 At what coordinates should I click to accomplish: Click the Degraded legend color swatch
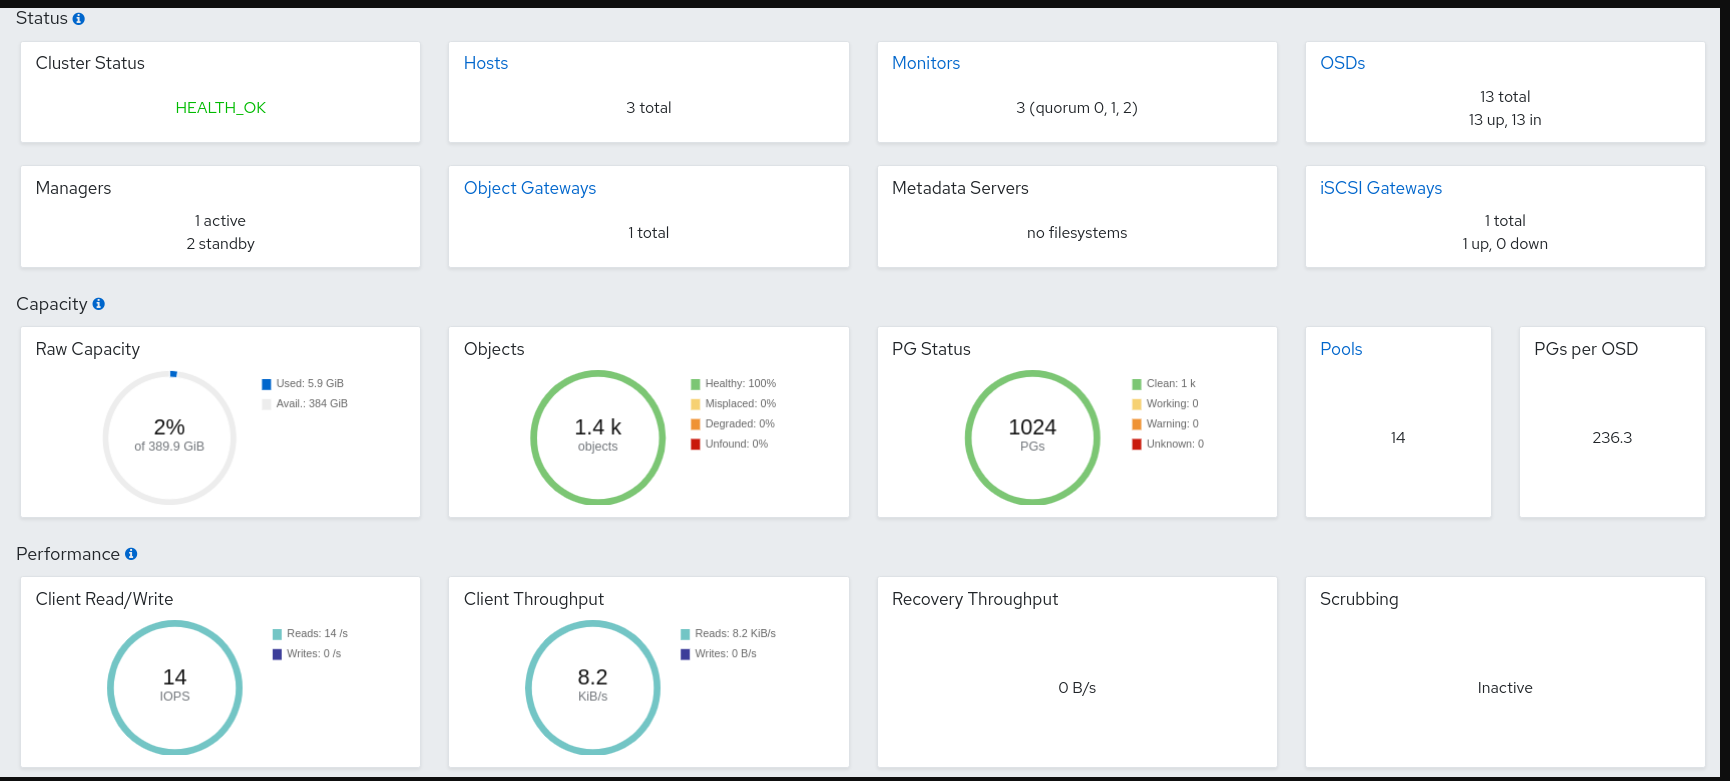[695, 424]
